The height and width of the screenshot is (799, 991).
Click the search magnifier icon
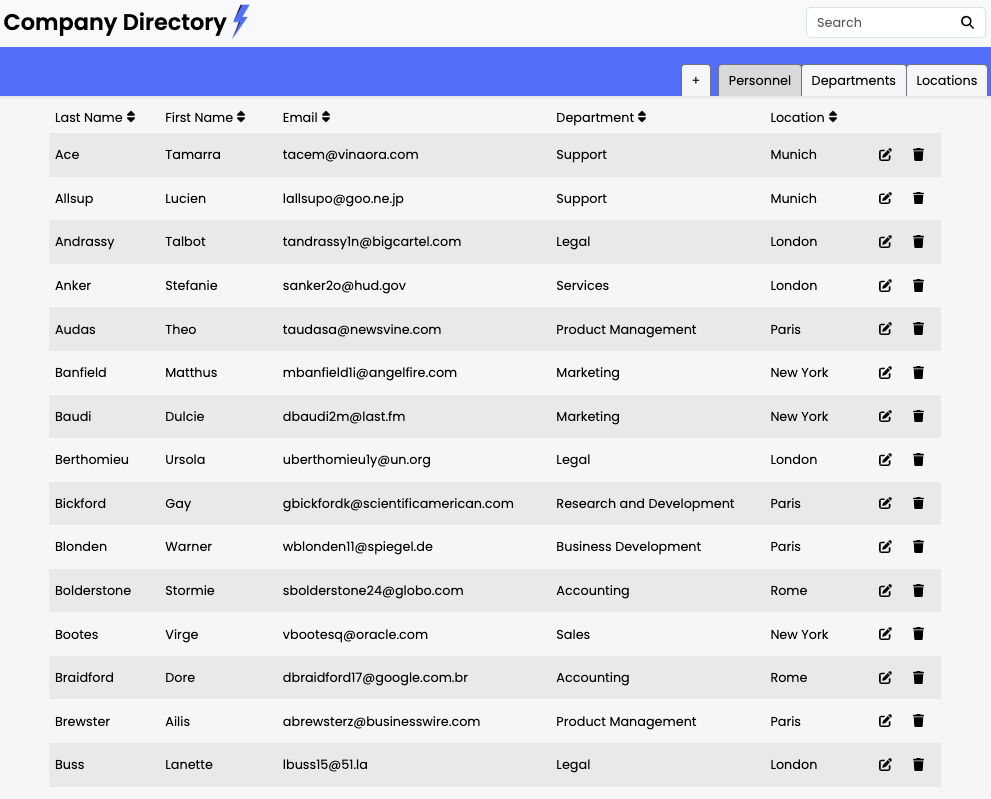coord(967,23)
